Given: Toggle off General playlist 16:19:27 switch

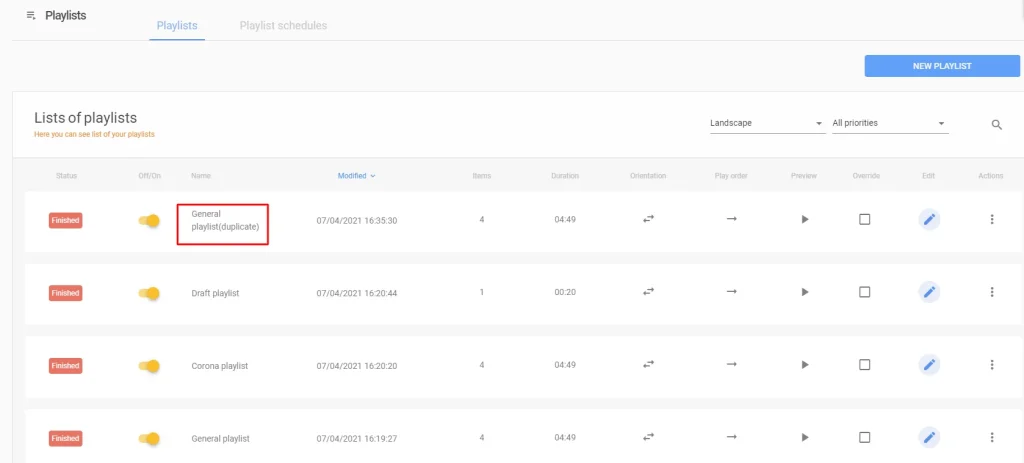Looking at the screenshot, I should [149, 438].
